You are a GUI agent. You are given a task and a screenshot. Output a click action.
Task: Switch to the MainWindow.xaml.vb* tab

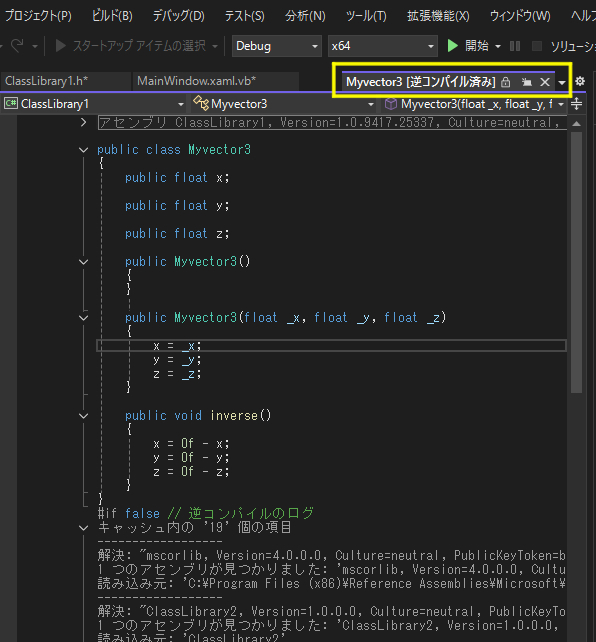coord(216,81)
